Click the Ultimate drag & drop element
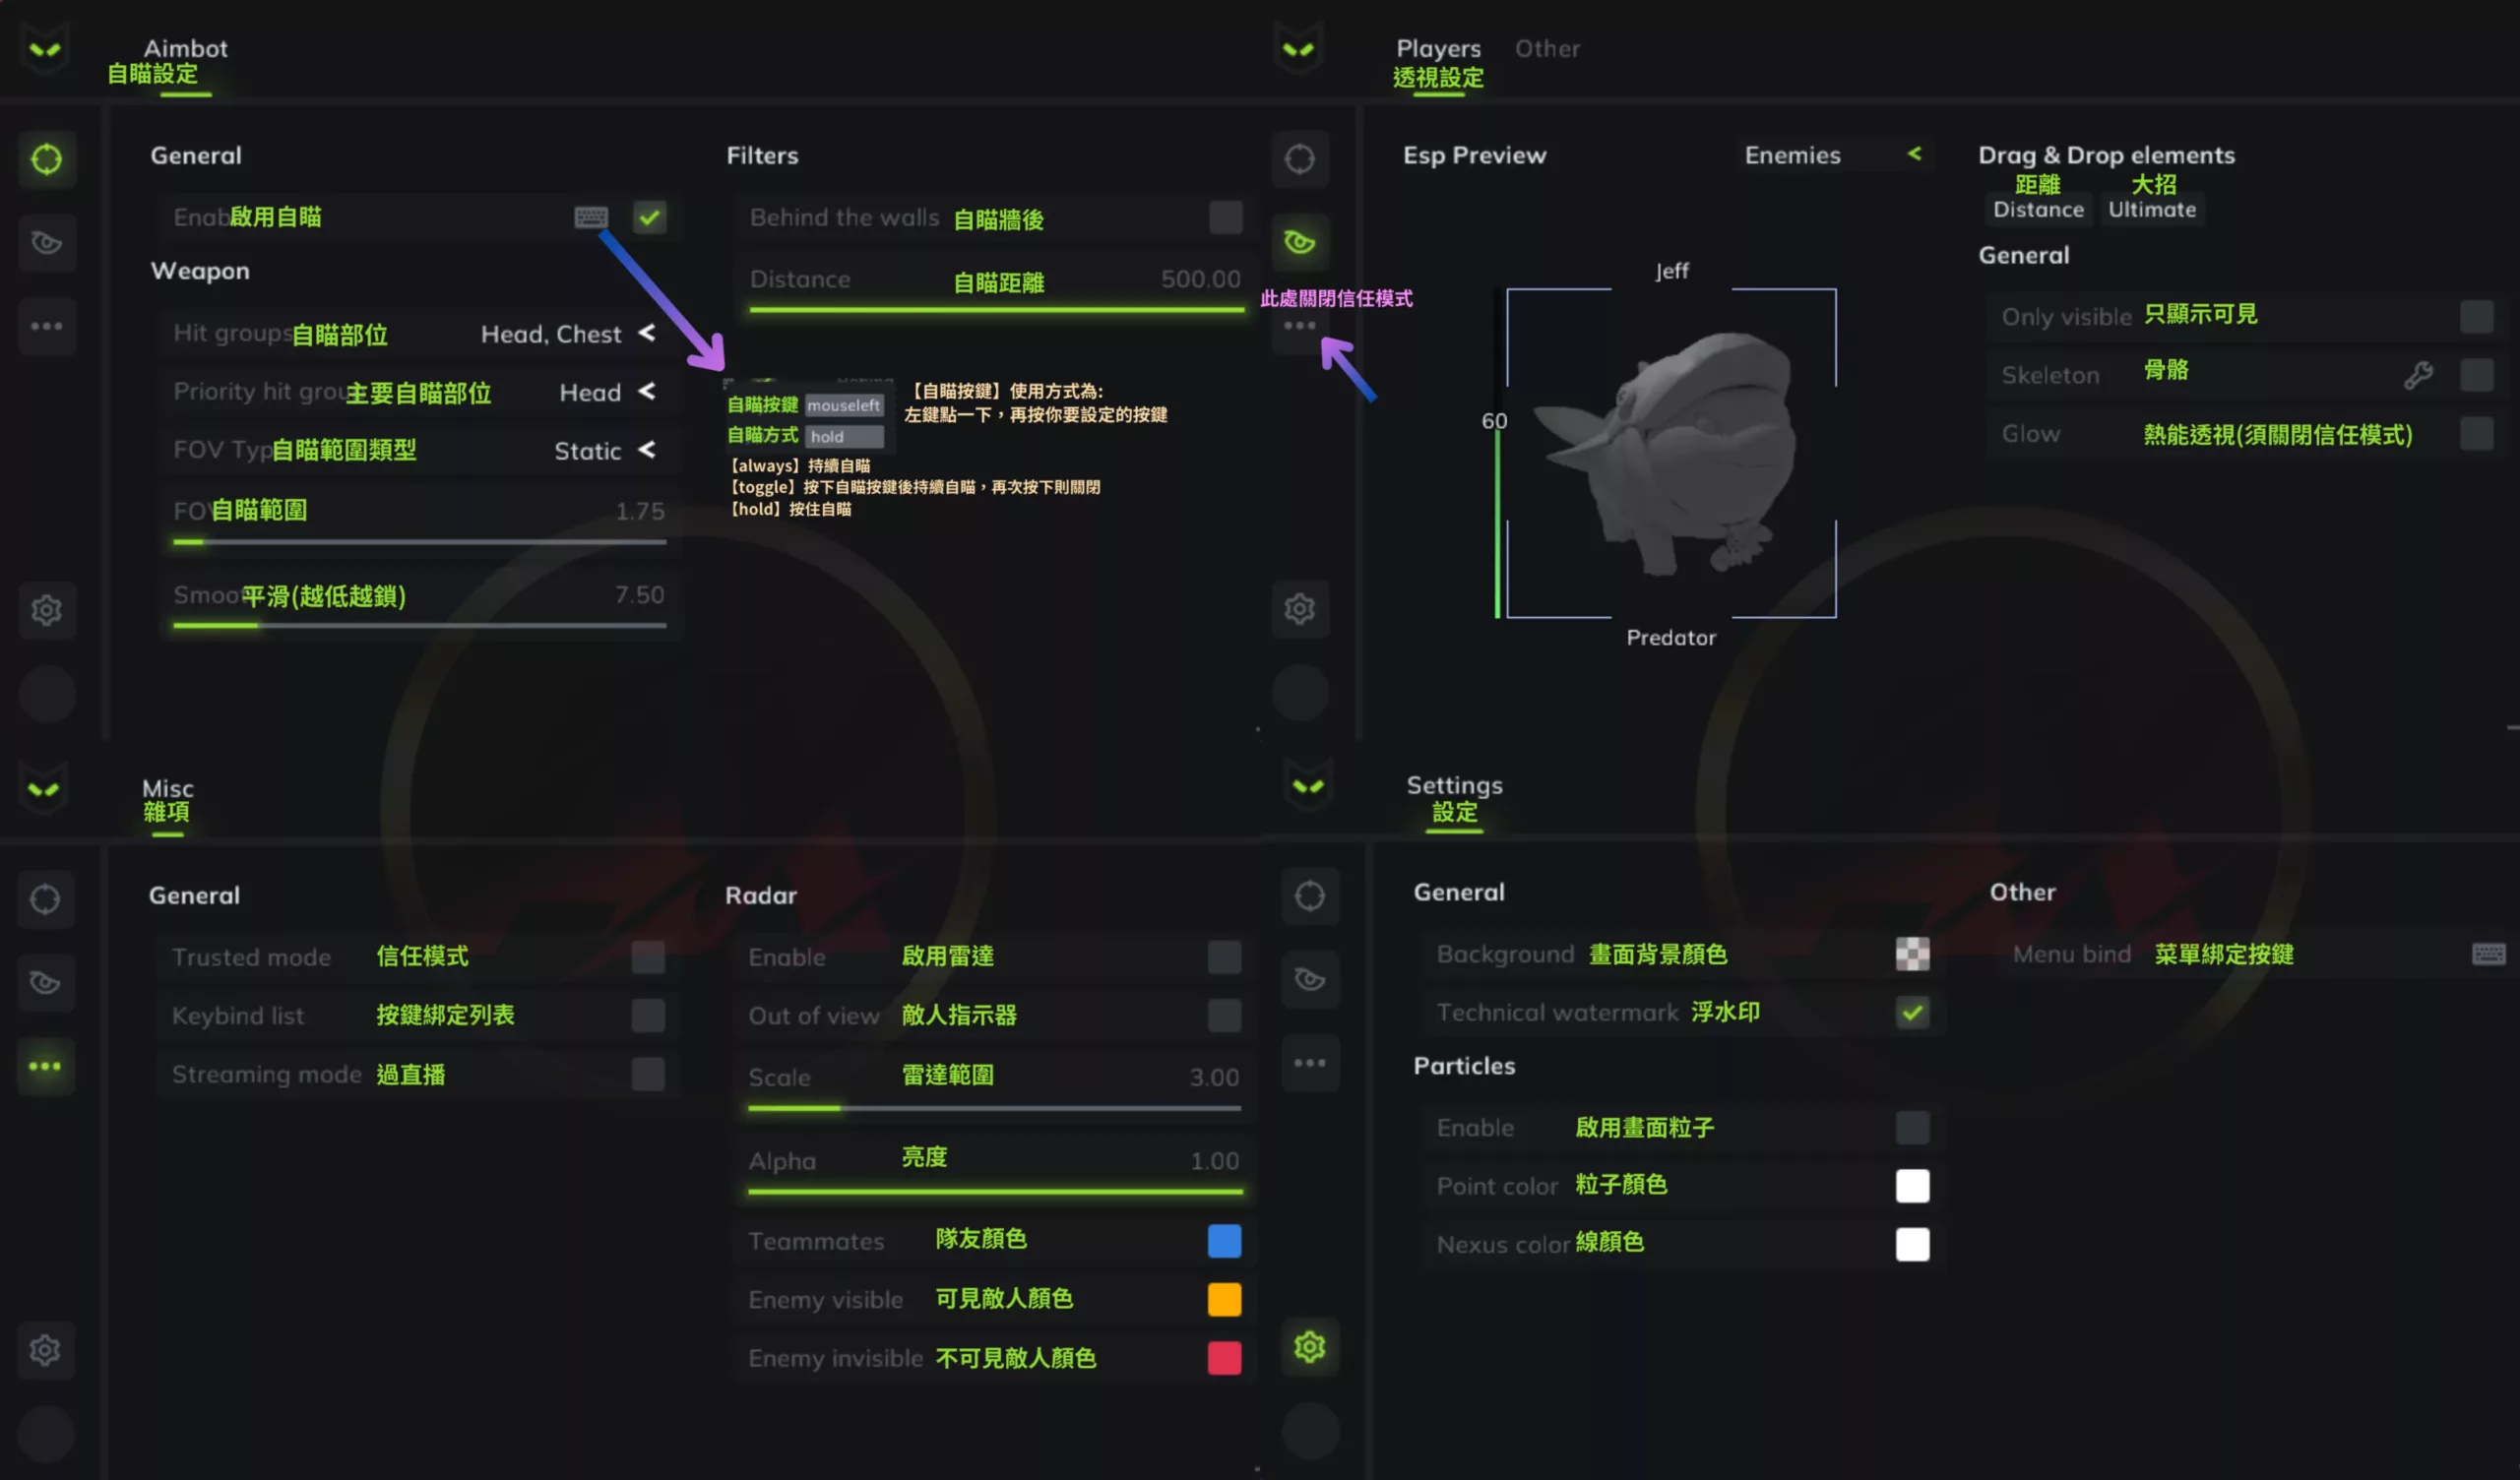The image size is (2520, 1480). (2151, 209)
